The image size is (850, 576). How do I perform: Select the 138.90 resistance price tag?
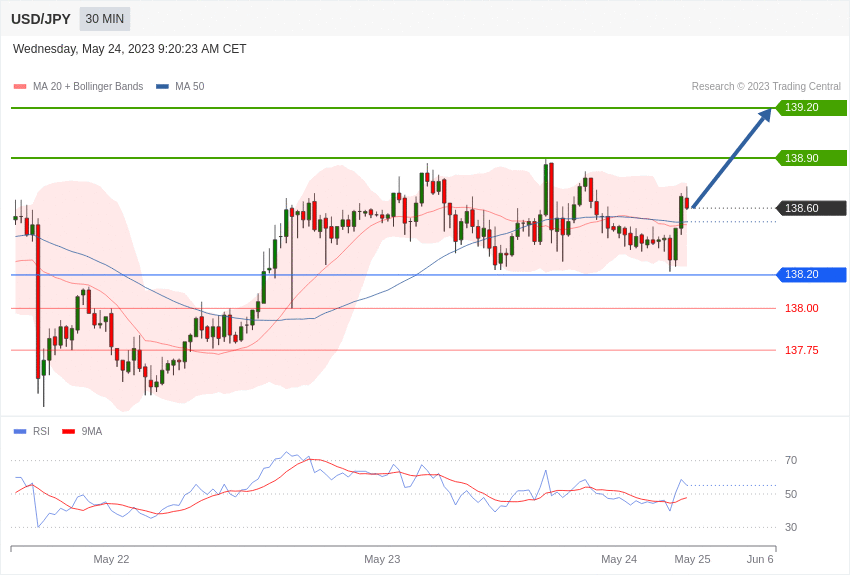pyautogui.click(x=812, y=158)
